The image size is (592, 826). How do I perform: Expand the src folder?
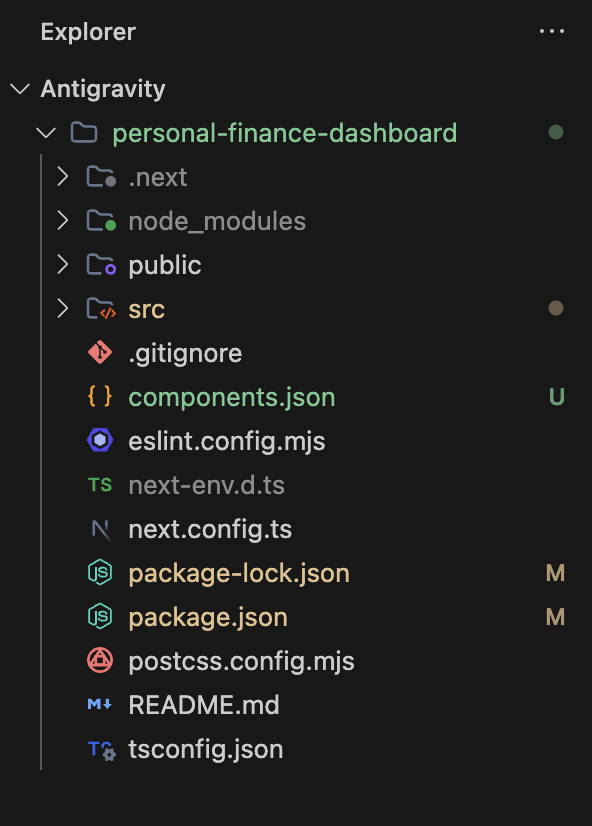(62, 308)
